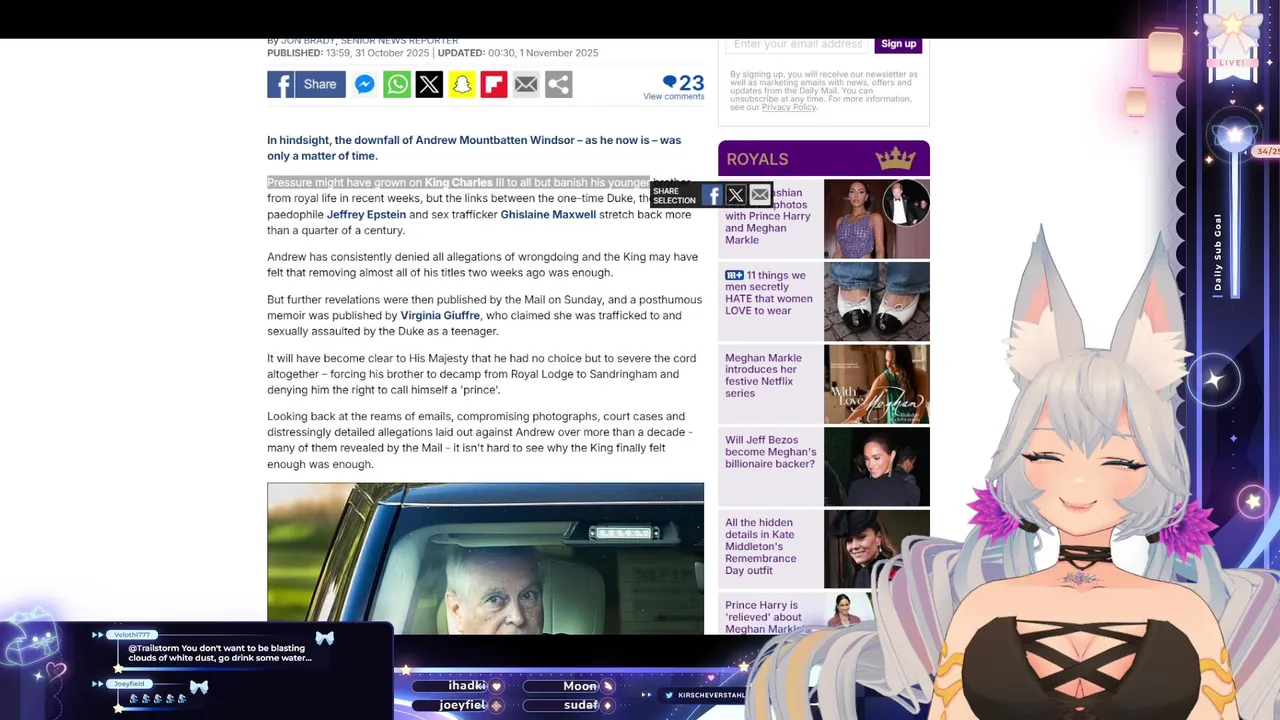This screenshot has height=720, width=1280.
Task: Open '11 things we men secretly HATE' story
Action: click(768, 293)
